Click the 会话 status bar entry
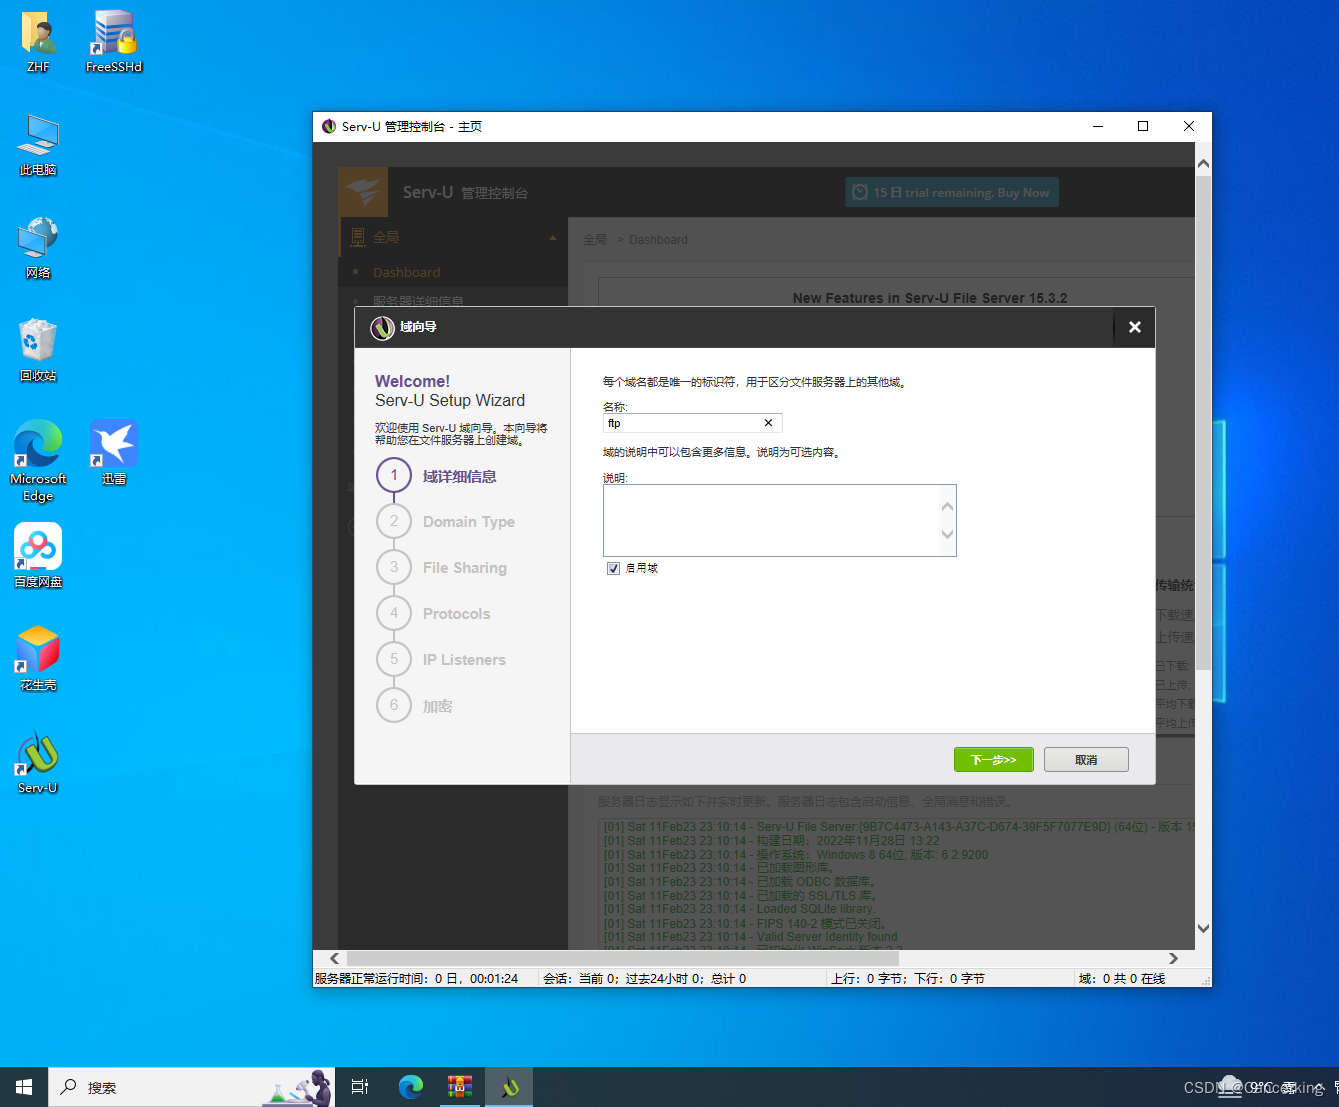 click(645, 979)
